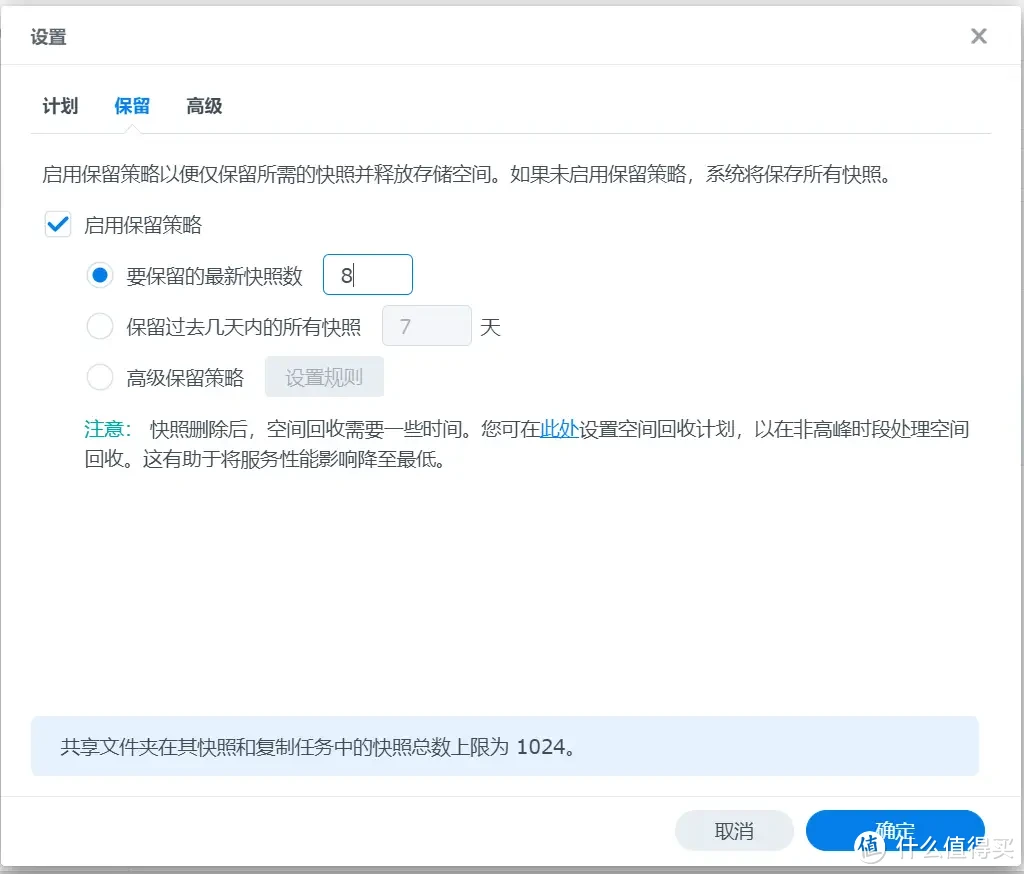1024x874 pixels.
Task: Uncheck 启用保留策略 checkbox
Action: coord(57,224)
